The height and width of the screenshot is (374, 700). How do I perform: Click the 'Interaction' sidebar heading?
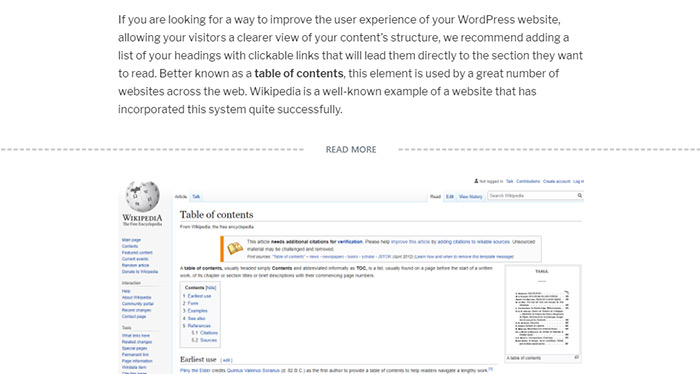131,283
